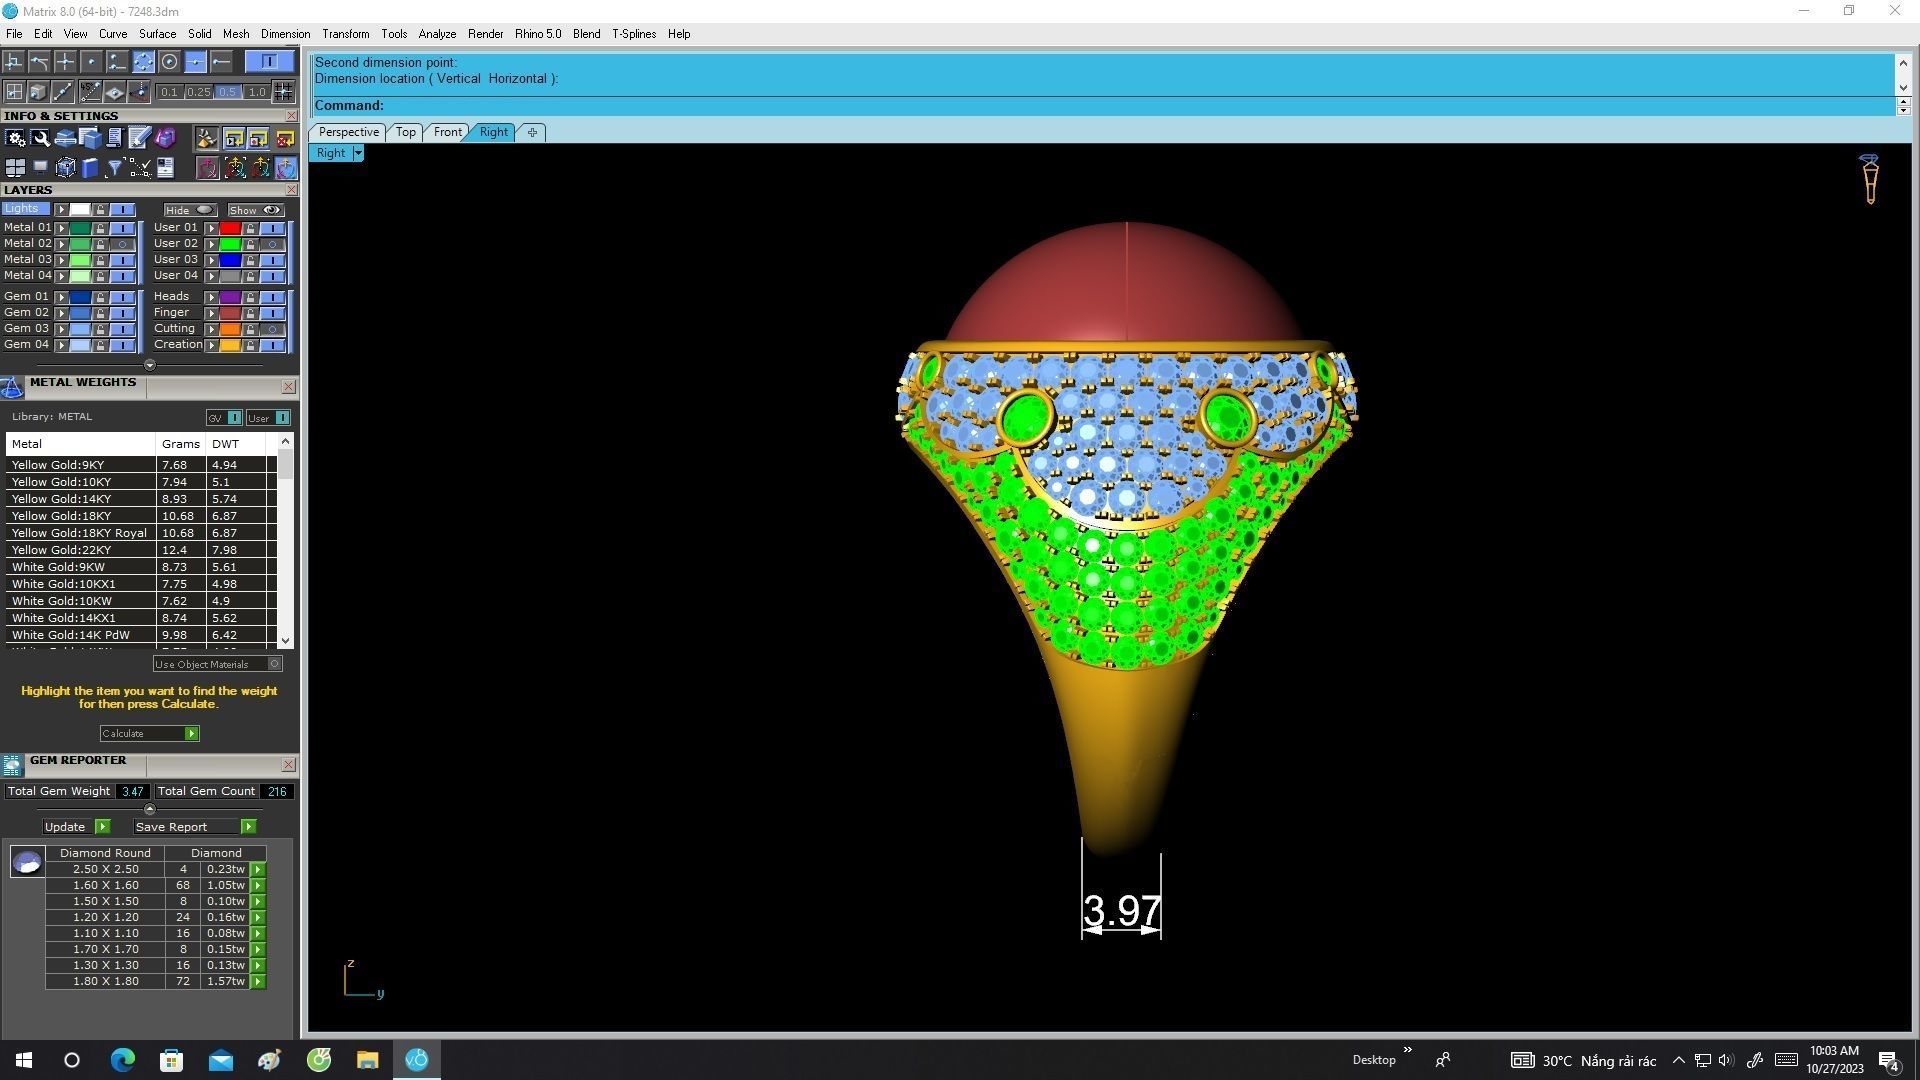Expand the 1.60 X 1.60 diamond row arrow

point(258,886)
